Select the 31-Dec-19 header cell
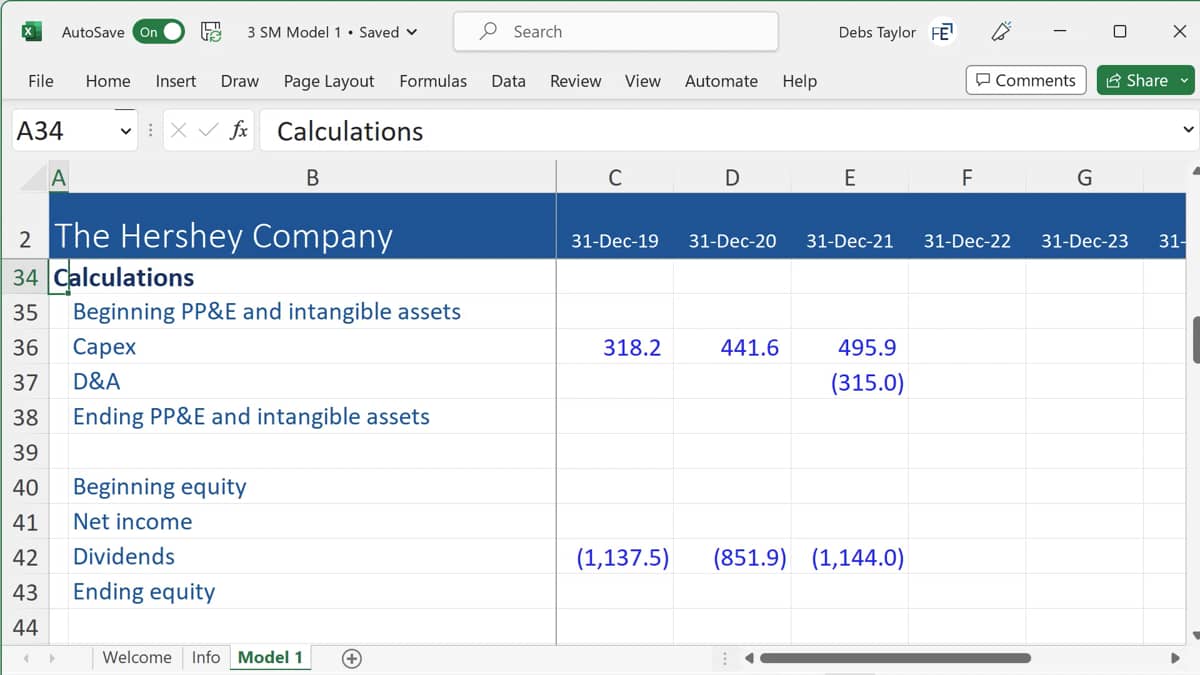Screen dimensions: 1200x675 [x=615, y=241]
